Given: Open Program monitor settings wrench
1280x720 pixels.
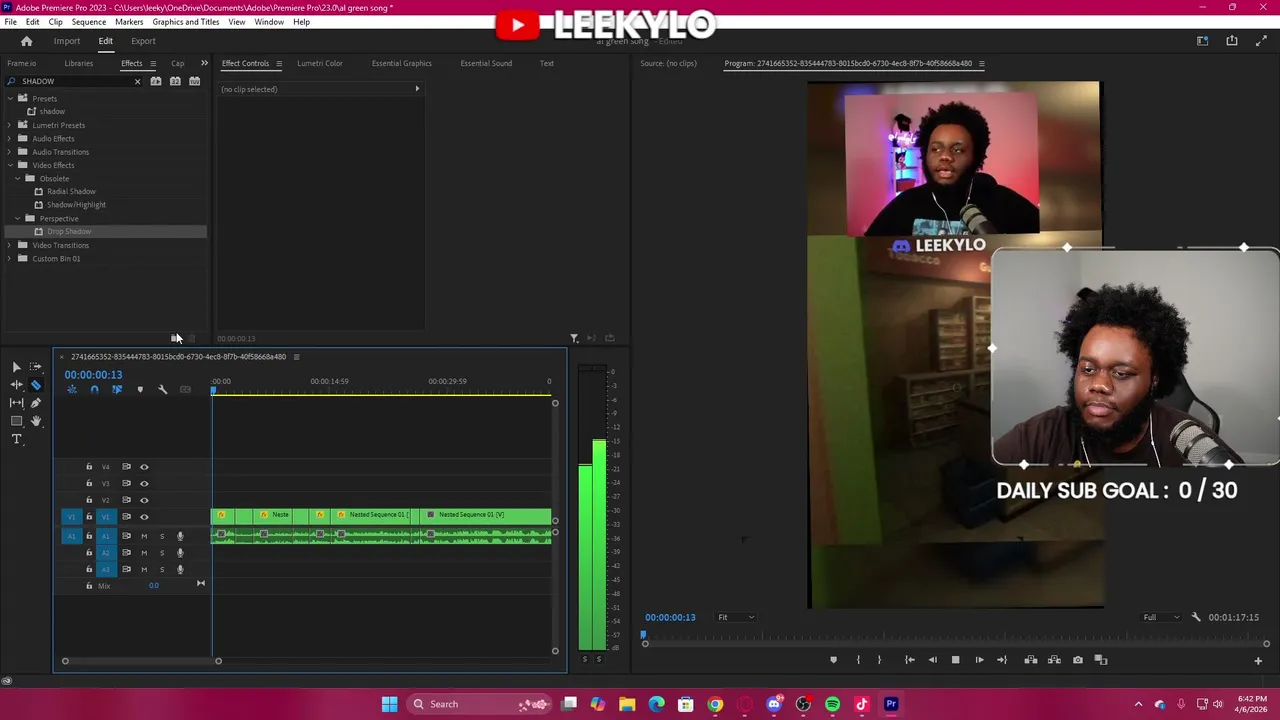Looking at the screenshot, I should point(1196,617).
